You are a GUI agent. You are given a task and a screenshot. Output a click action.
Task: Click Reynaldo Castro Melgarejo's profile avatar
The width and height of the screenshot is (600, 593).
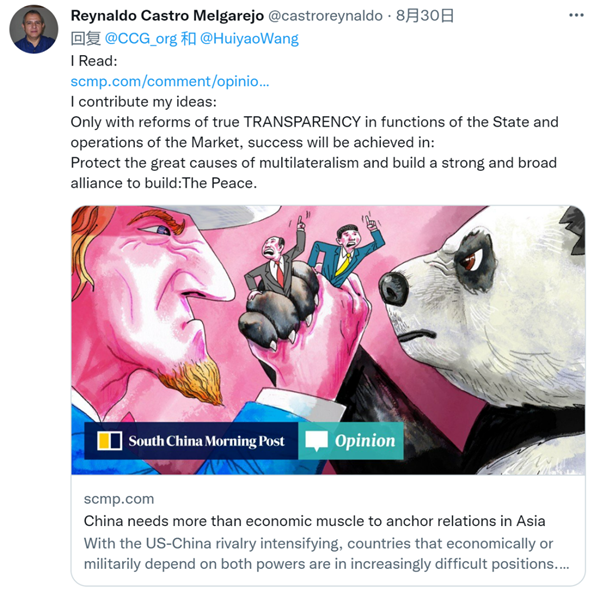click(34, 29)
